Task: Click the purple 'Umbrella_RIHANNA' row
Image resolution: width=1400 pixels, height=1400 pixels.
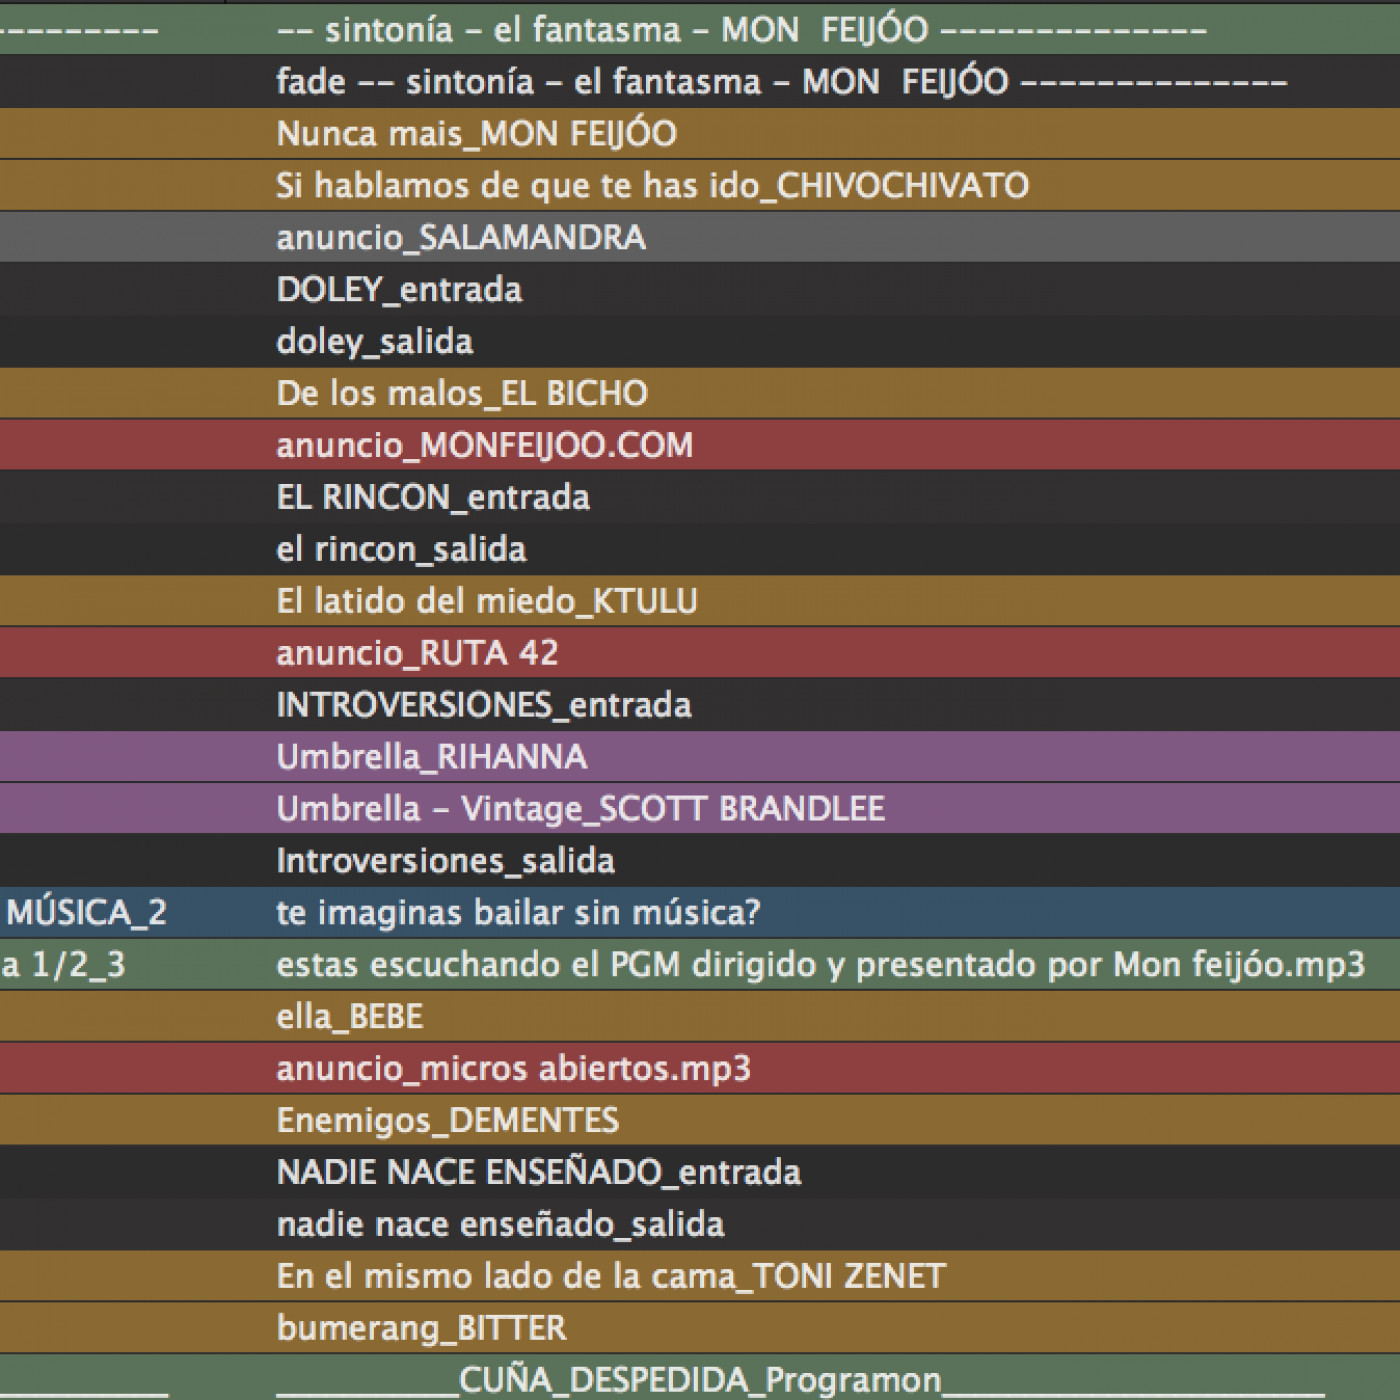Action: pyautogui.click(x=431, y=758)
